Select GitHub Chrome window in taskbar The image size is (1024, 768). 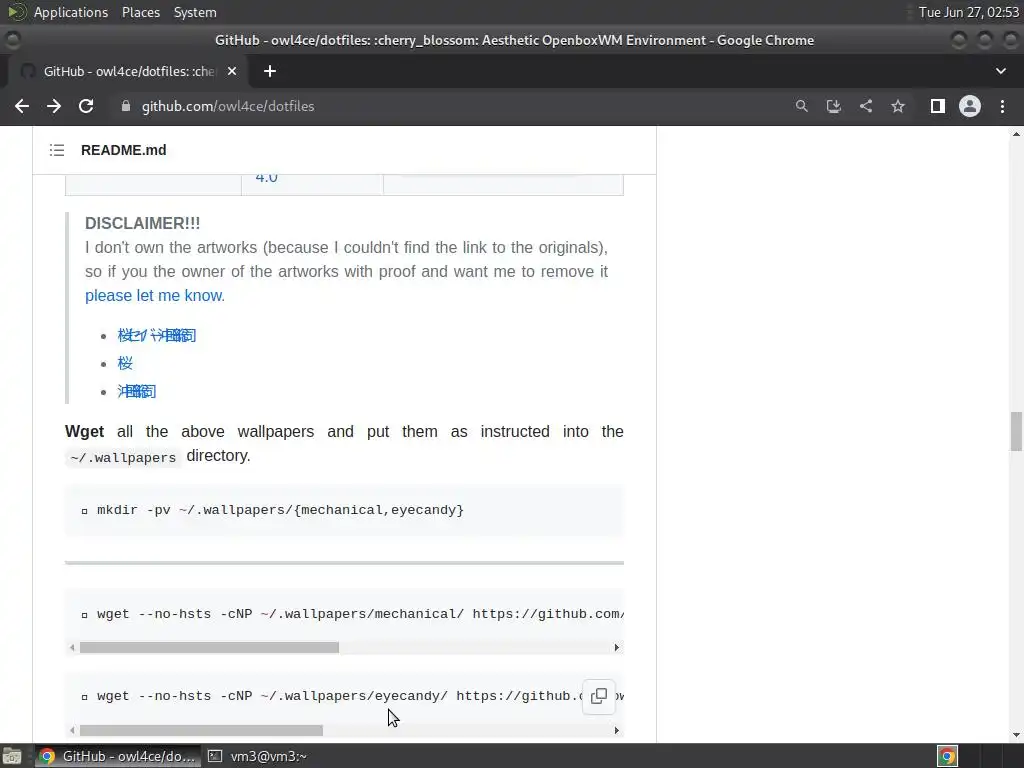click(118, 756)
